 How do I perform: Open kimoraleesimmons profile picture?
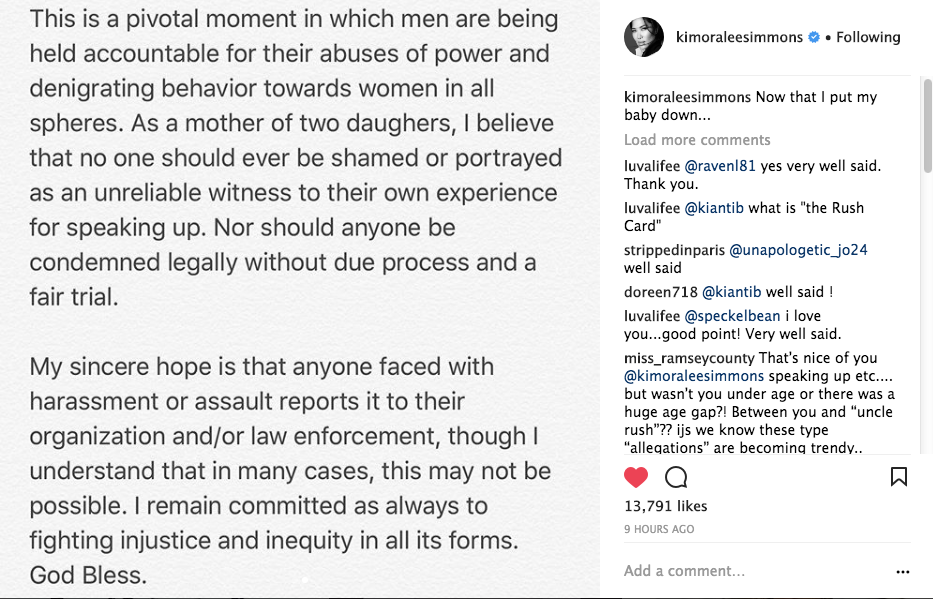click(x=643, y=38)
